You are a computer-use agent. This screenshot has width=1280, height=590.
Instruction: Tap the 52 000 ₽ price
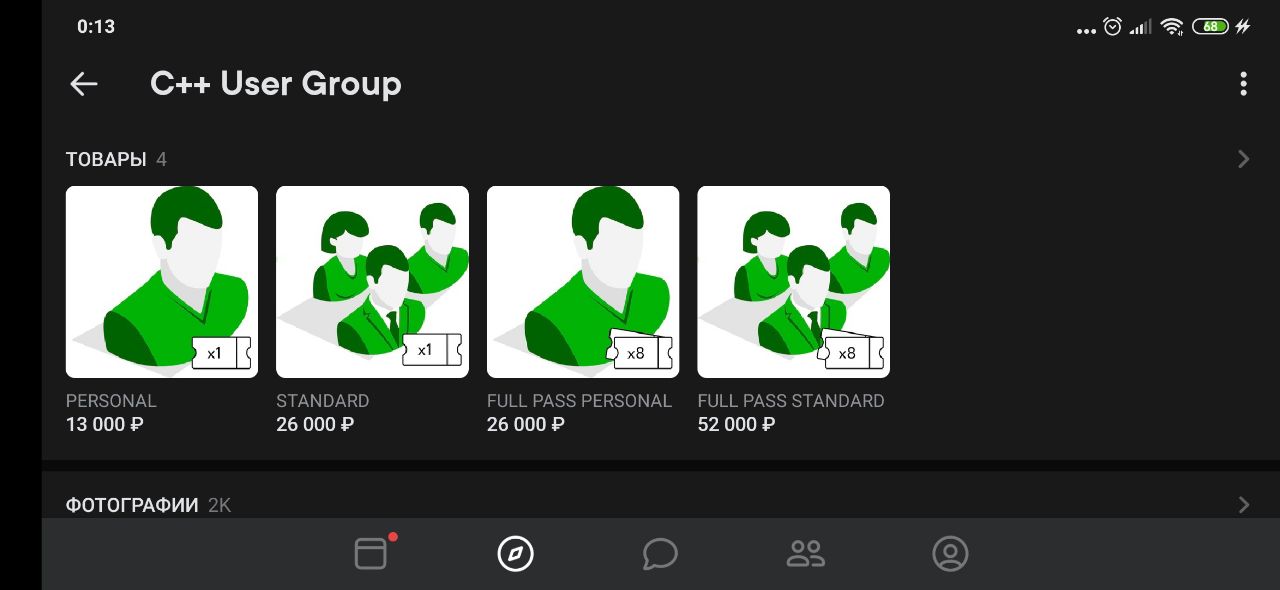point(736,425)
